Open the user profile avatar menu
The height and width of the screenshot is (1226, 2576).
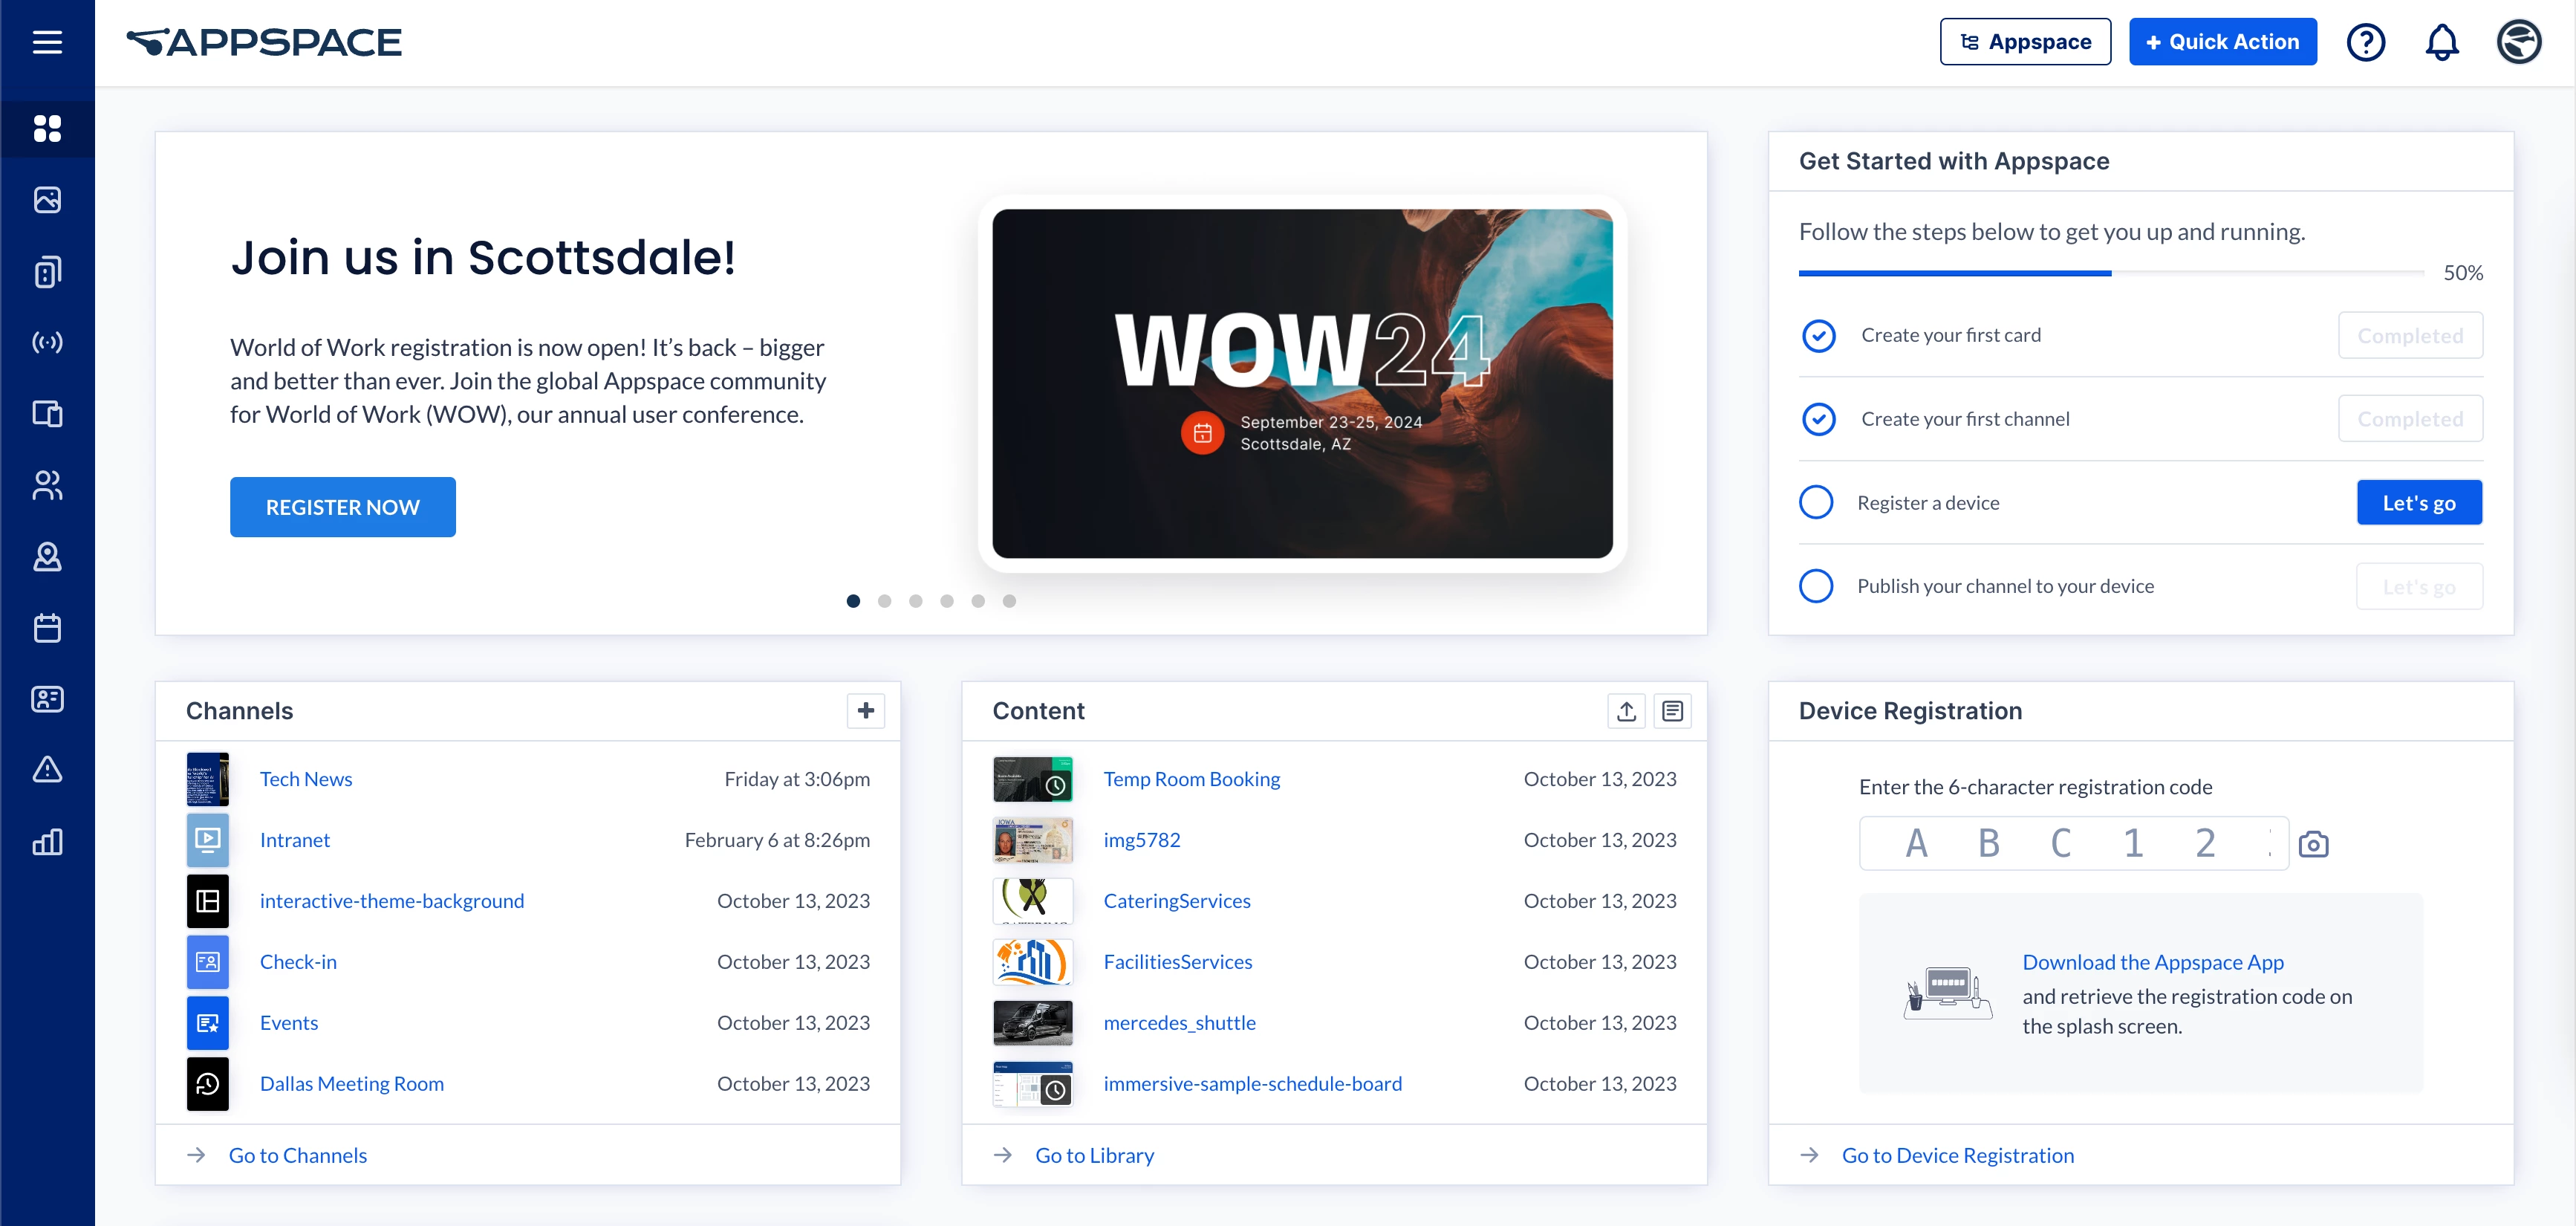click(2518, 42)
